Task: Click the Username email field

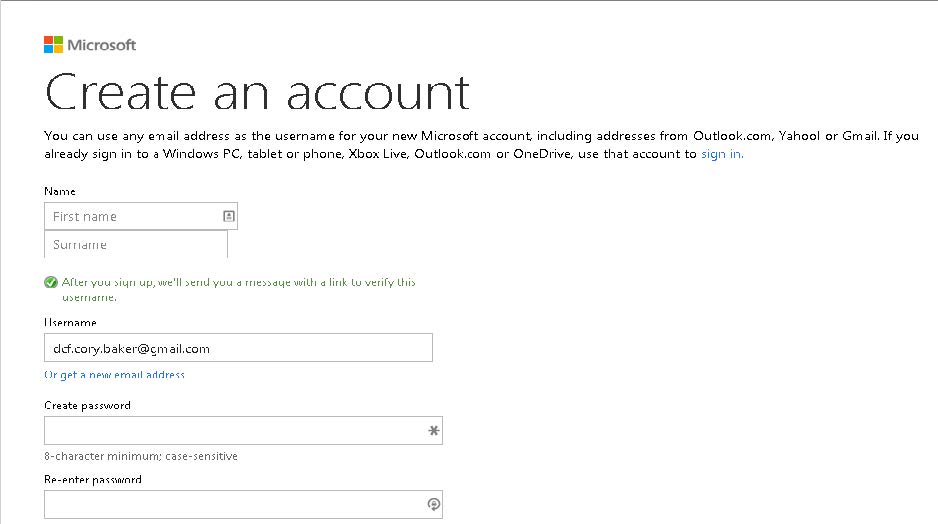Action: click(x=238, y=348)
